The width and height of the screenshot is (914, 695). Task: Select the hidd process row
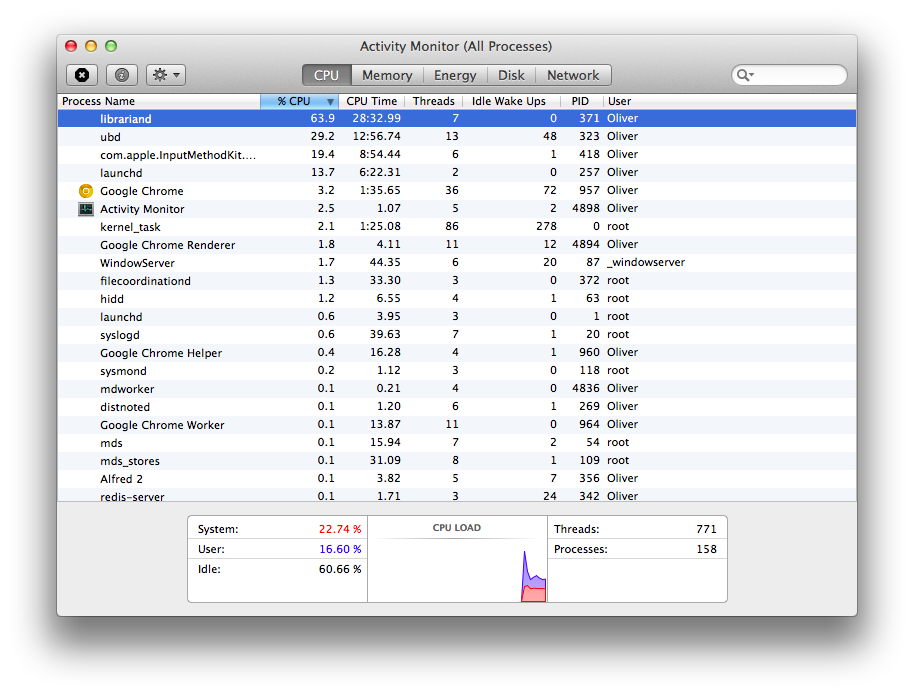point(457,299)
